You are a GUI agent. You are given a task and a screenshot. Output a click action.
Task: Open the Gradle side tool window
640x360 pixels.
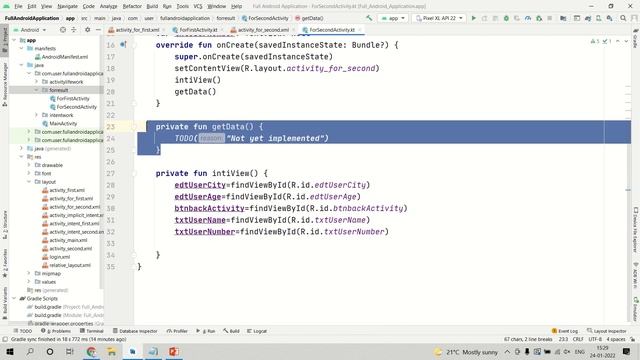click(636, 39)
